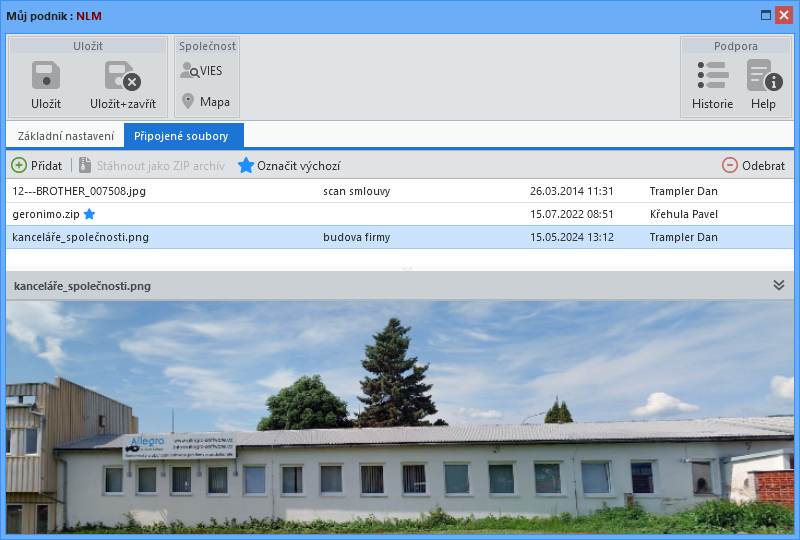
Task: Switch to the Základní nastavení tab
Action: pyautogui.click(x=65, y=136)
